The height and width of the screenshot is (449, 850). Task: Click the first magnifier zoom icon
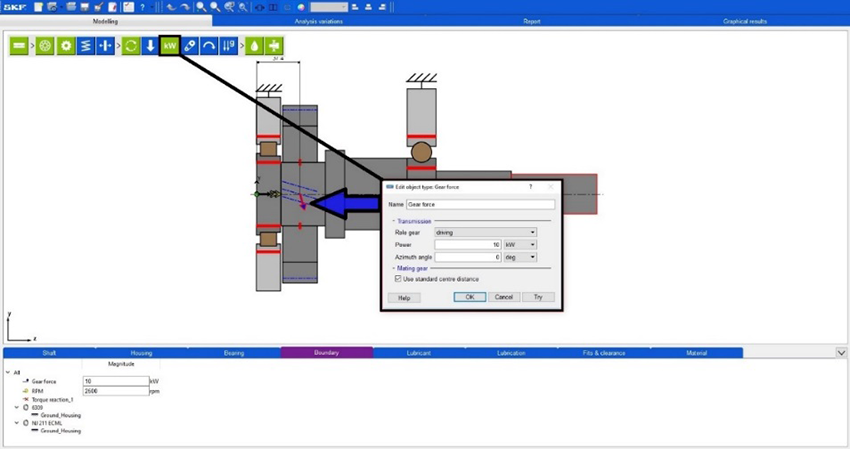tap(201, 7)
